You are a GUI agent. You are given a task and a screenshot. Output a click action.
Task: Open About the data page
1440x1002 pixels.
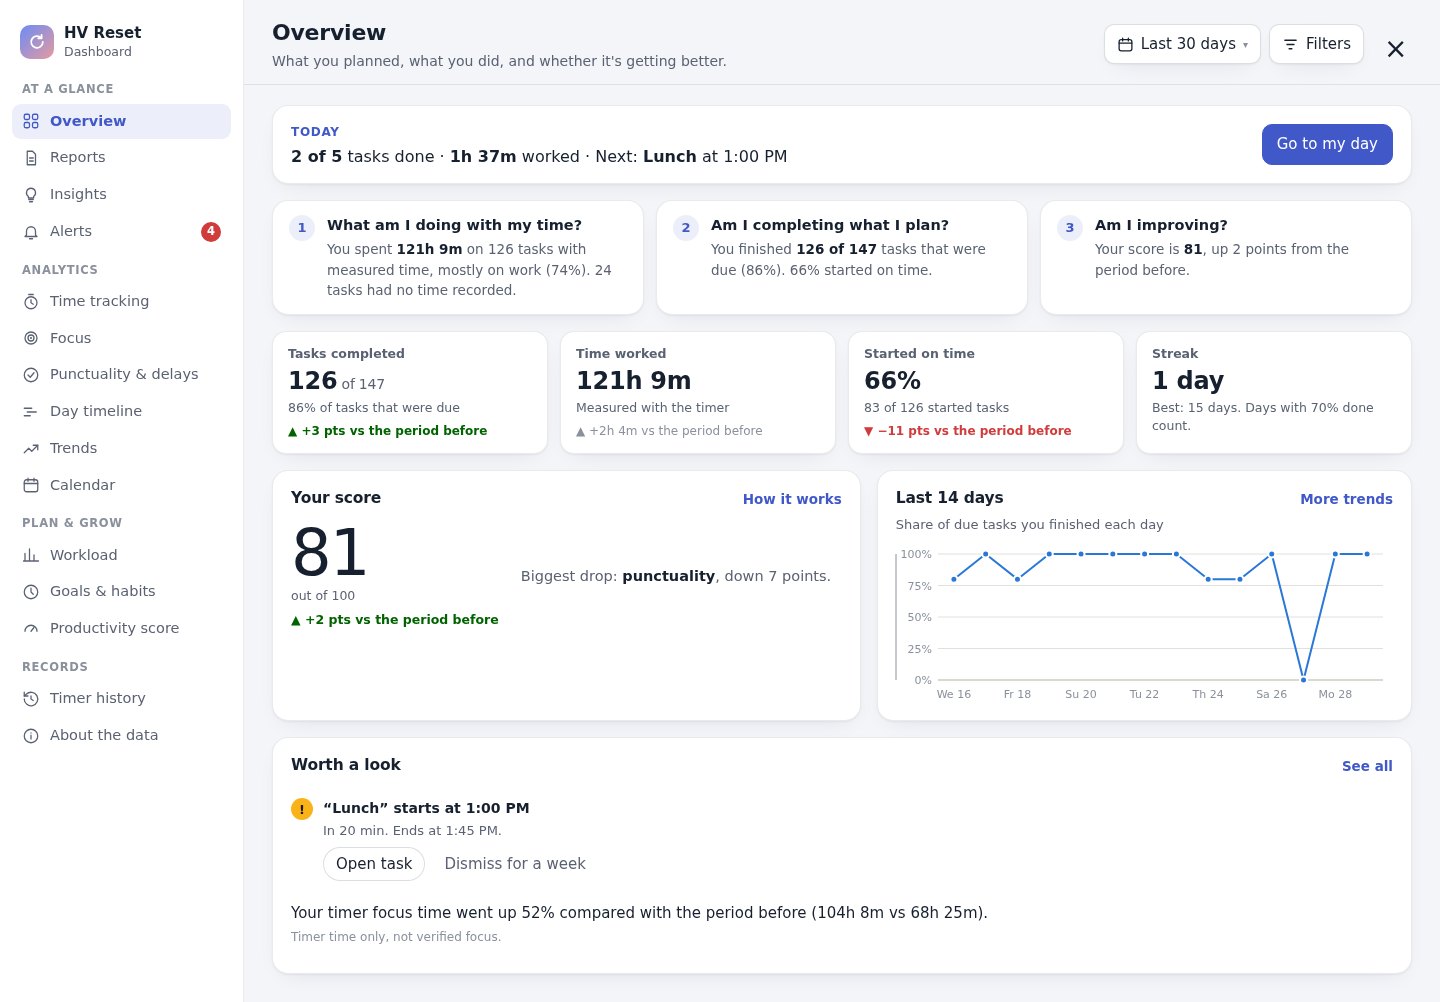pos(121,736)
